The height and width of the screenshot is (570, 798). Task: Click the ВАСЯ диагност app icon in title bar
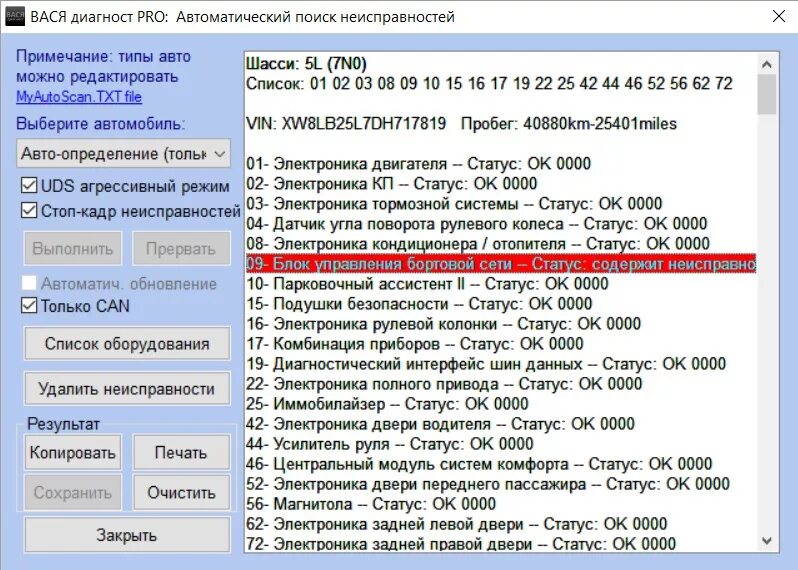15,16
